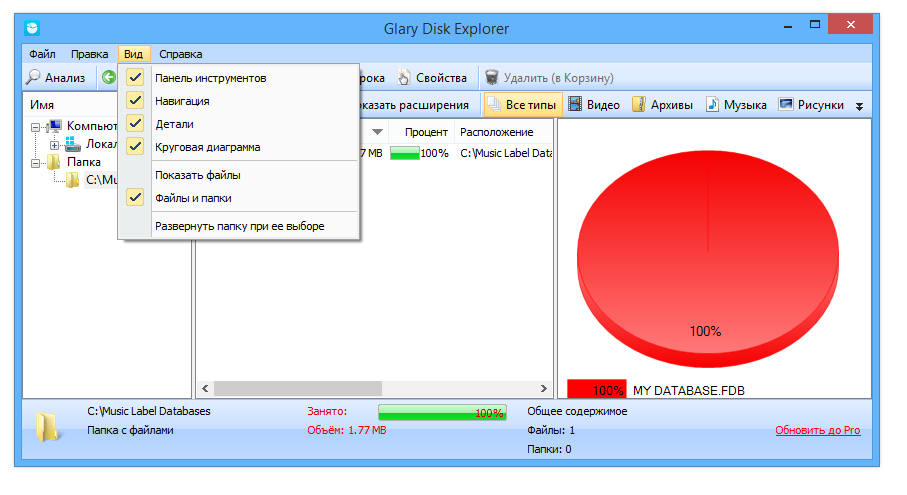Click the red legend swatch 100%
Screen dimensions: 907x495
(x=596, y=390)
